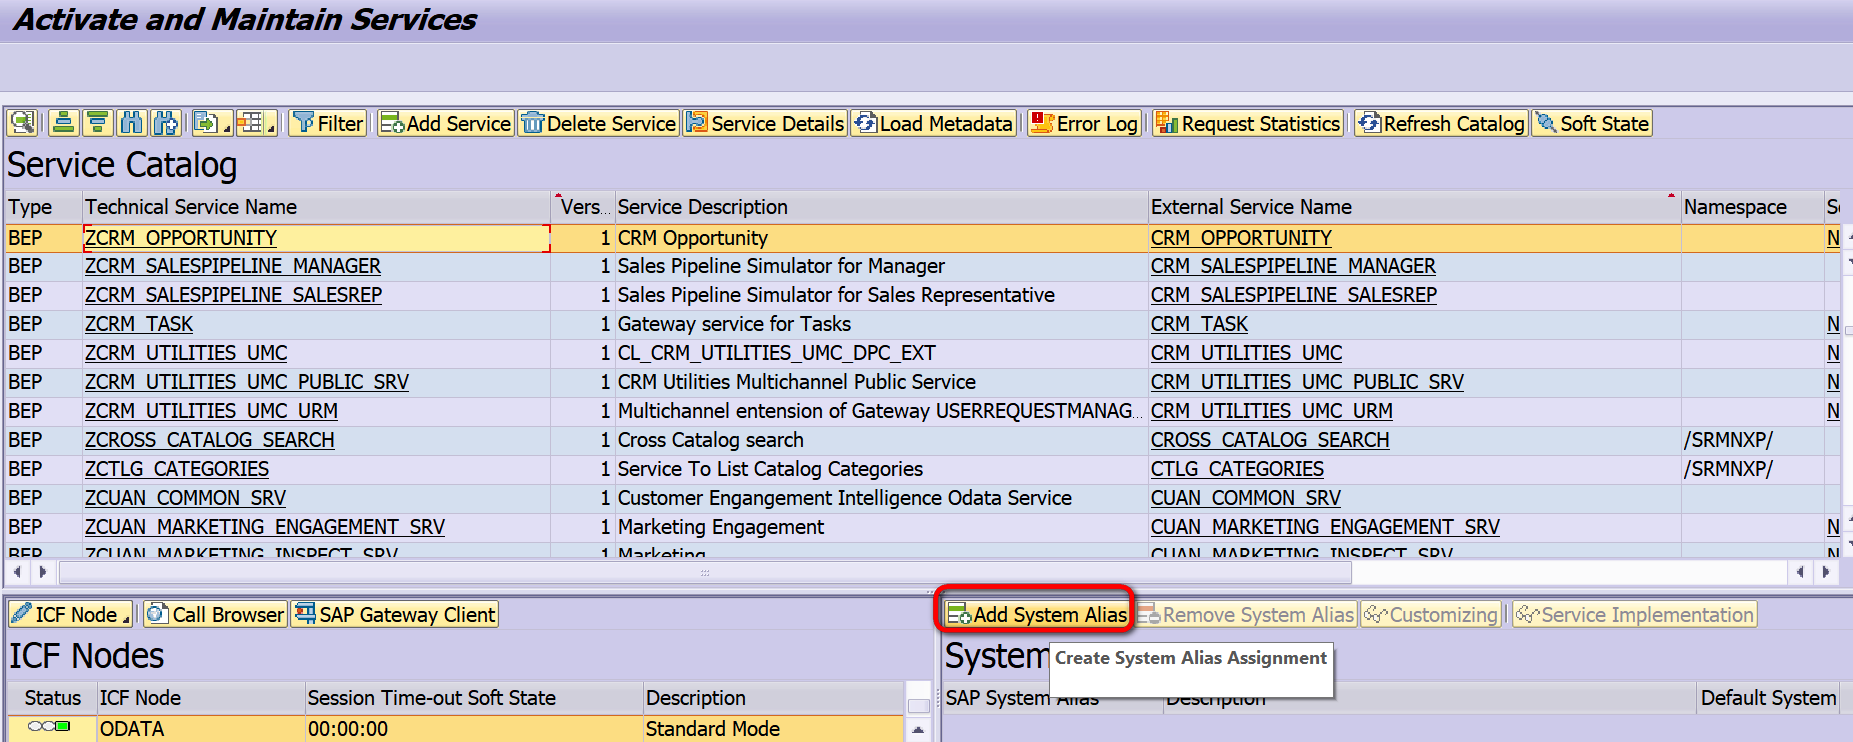Click Load Metadata
This screenshot has width=1853, height=742.
tap(933, 123)
